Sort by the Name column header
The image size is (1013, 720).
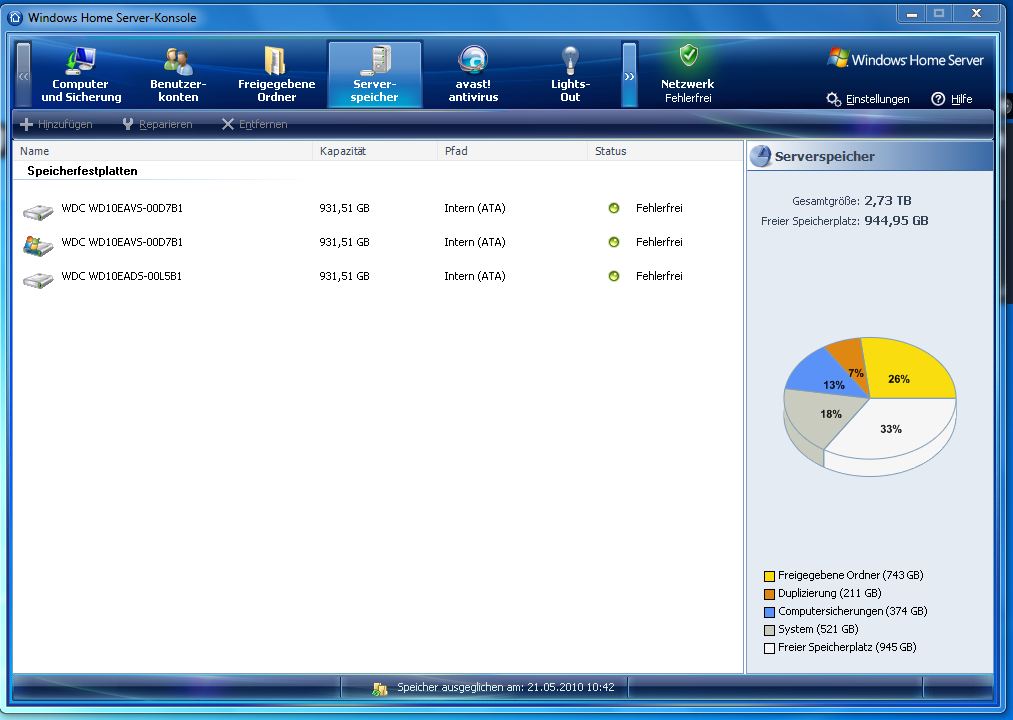click(163, 151)
